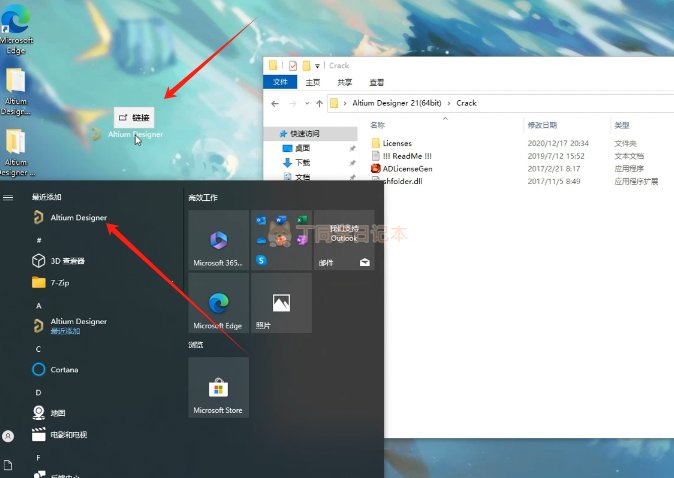
Task: Sort by the 类型 column header
Action: (x=622, y=125)
